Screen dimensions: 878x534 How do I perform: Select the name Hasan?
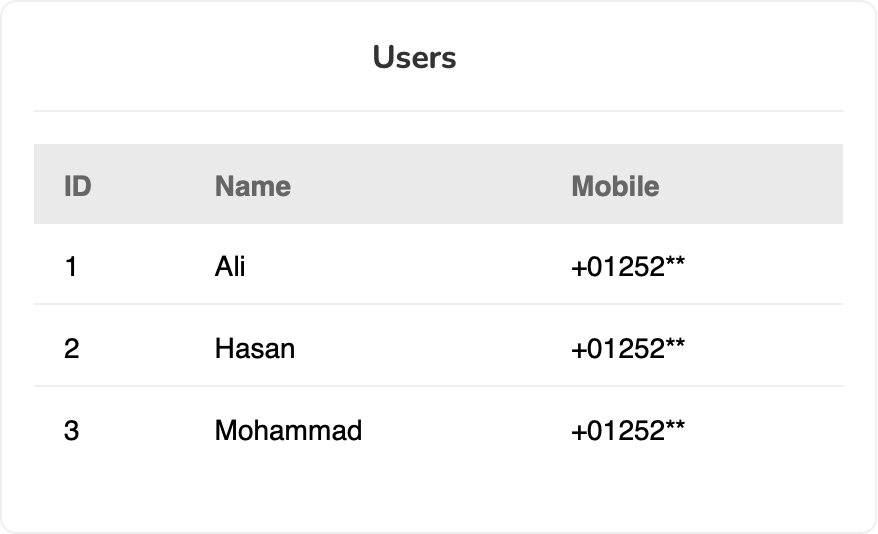[x=254, y=349]
